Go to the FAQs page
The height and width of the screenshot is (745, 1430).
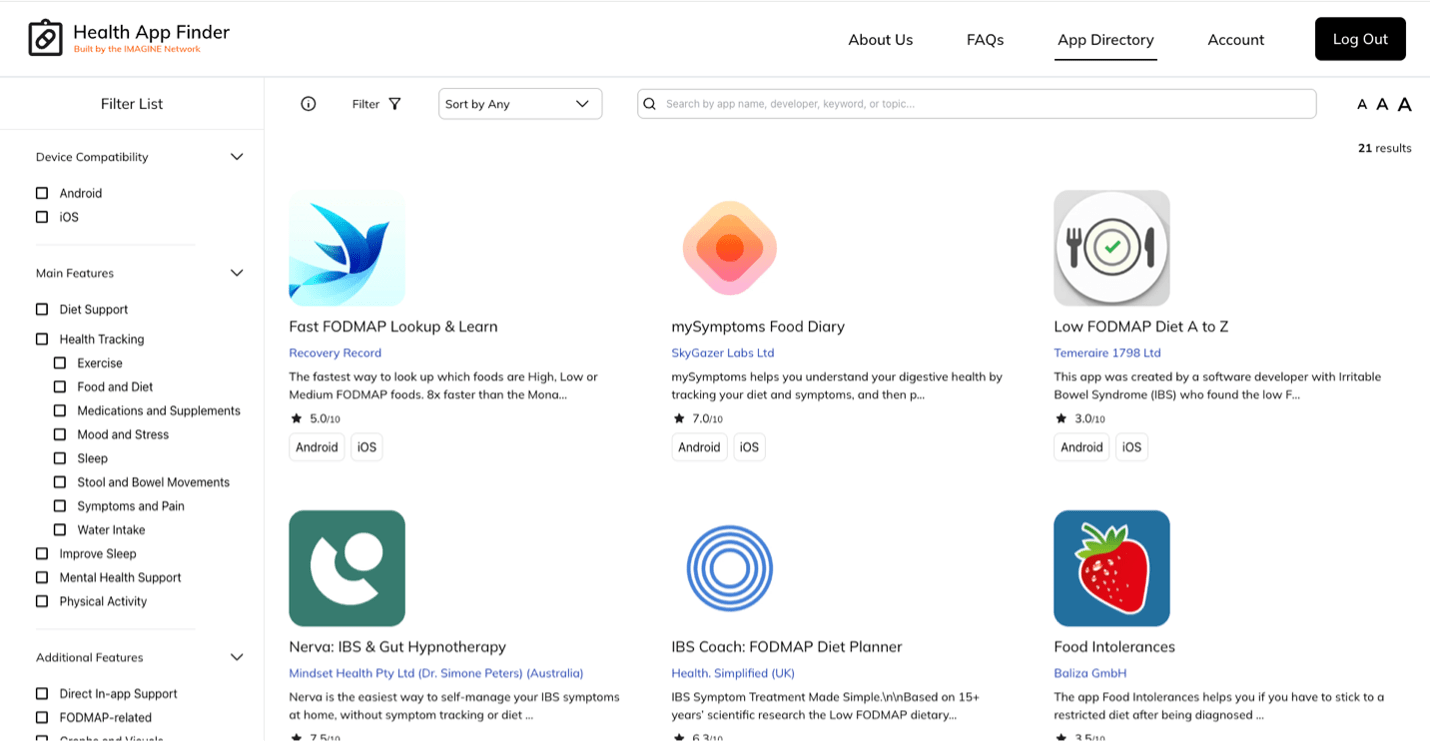(984, 40)
